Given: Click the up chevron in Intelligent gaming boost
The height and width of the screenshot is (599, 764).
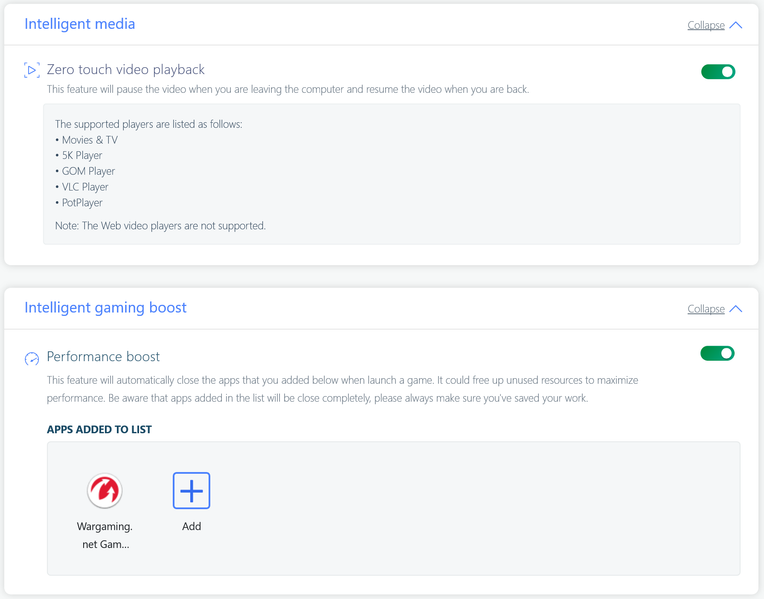Looking at the screenshot, I should [x=736, y=309].
